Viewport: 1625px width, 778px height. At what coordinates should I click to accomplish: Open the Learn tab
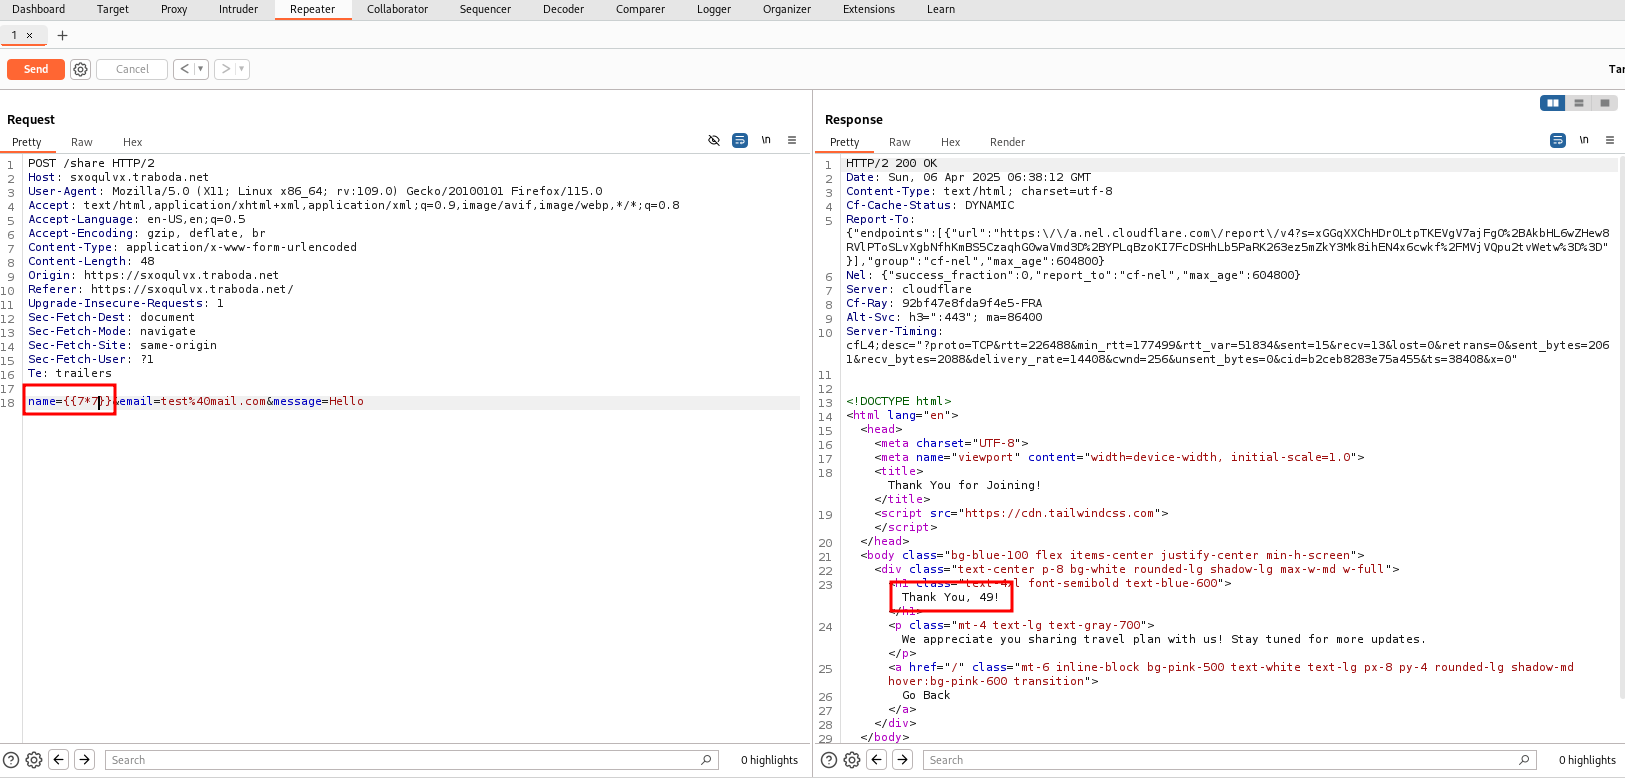click(x=941, y=9)
